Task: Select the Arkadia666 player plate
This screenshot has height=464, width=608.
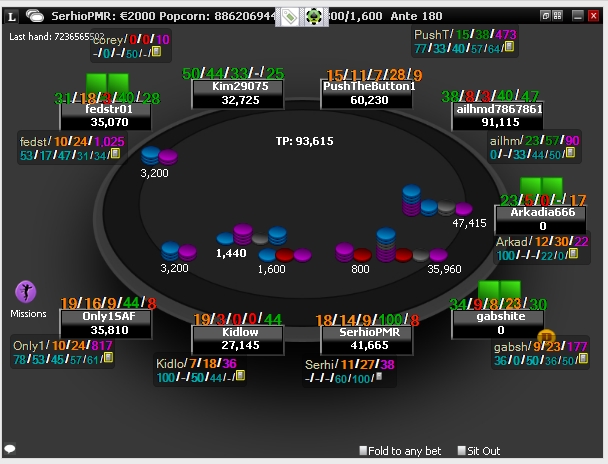Action: 541,219
